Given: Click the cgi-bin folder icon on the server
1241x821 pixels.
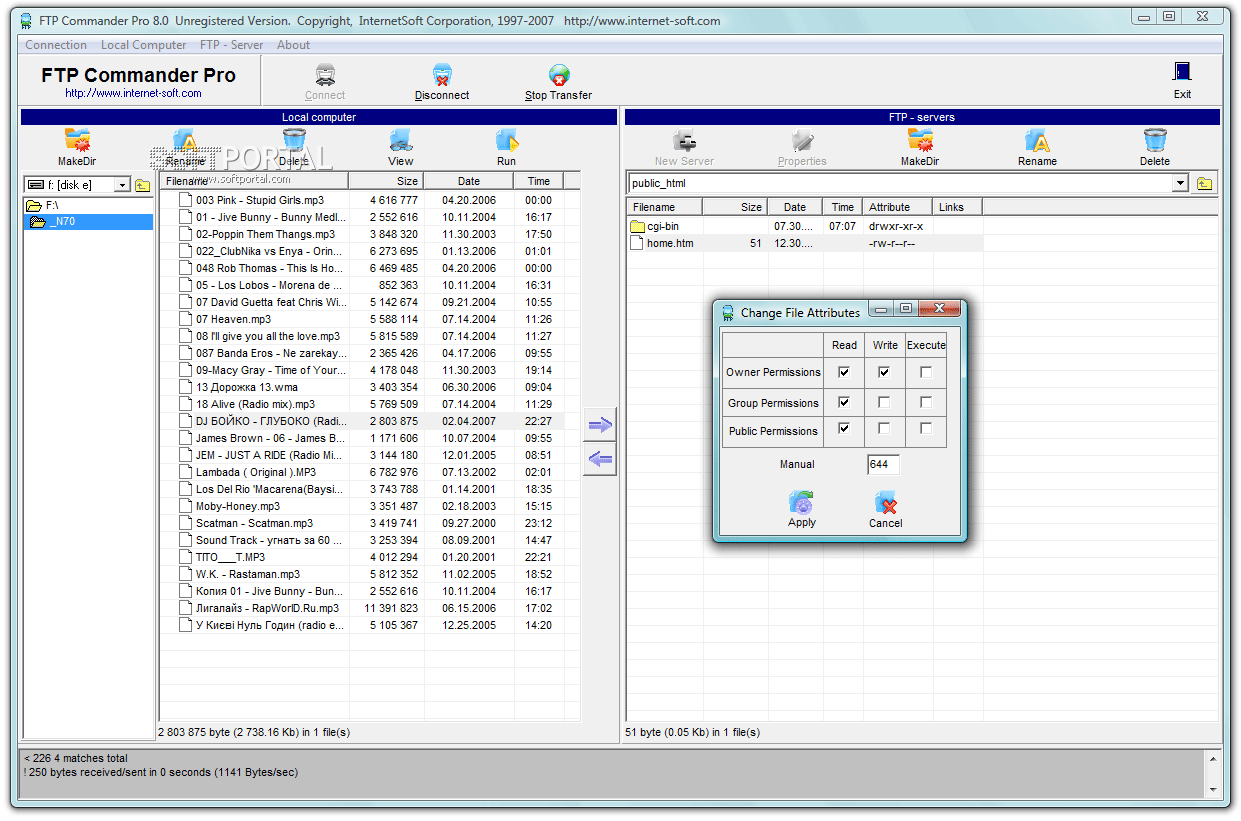Looking at the screenshot, I should point(637,226).
